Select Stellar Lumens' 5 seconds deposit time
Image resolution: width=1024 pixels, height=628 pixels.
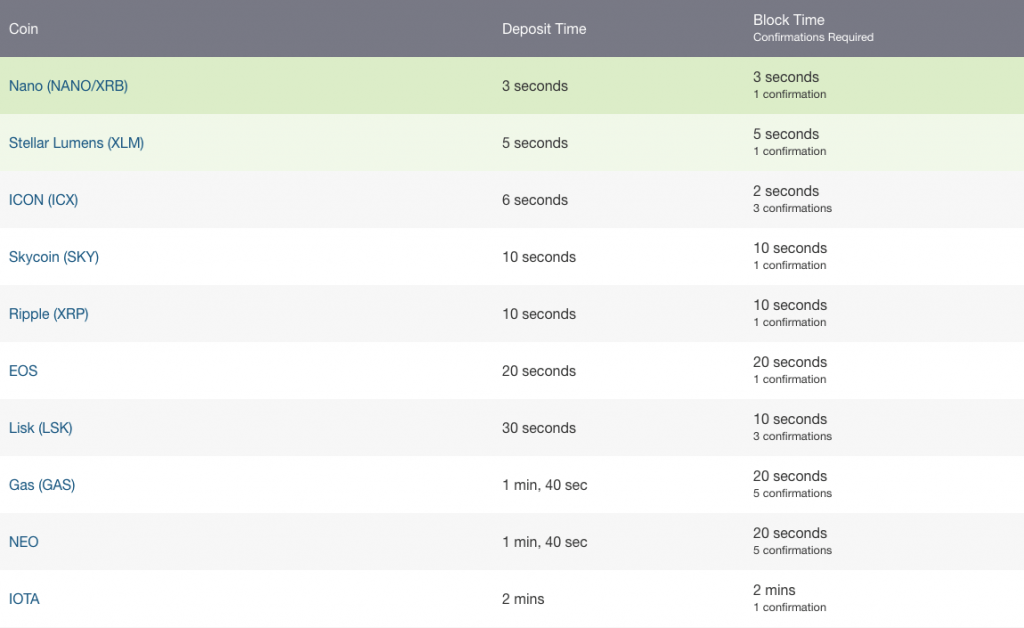coord(535,142)
